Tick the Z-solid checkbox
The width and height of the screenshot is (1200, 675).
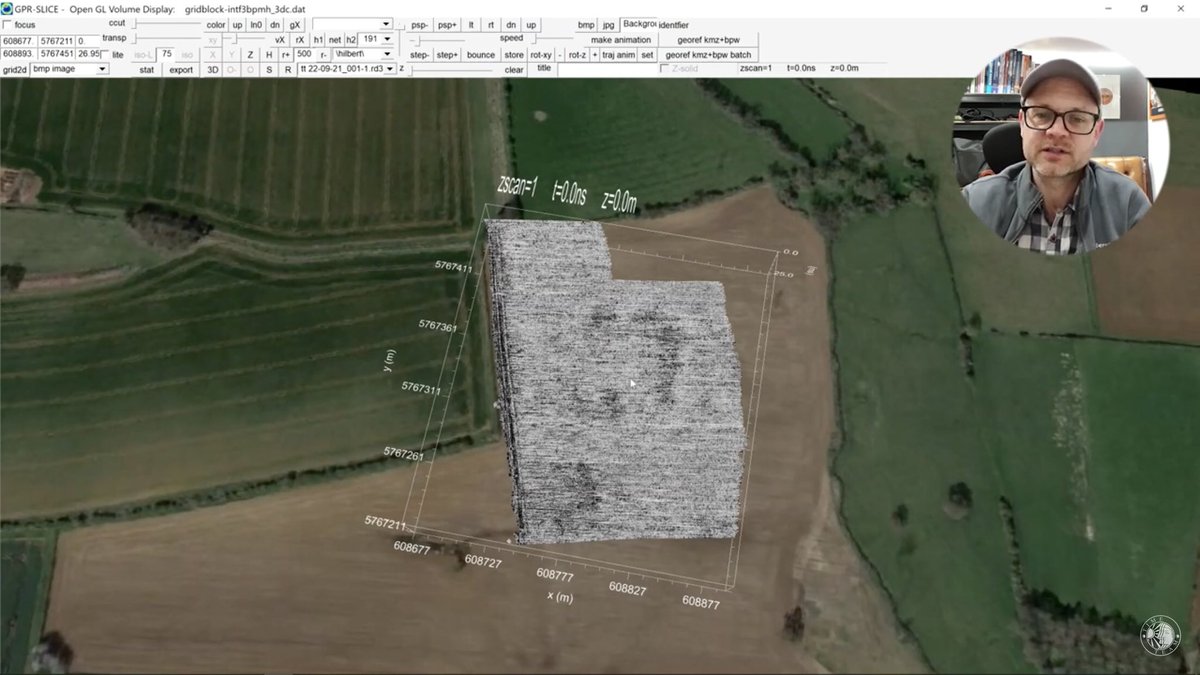pos(665,69)
